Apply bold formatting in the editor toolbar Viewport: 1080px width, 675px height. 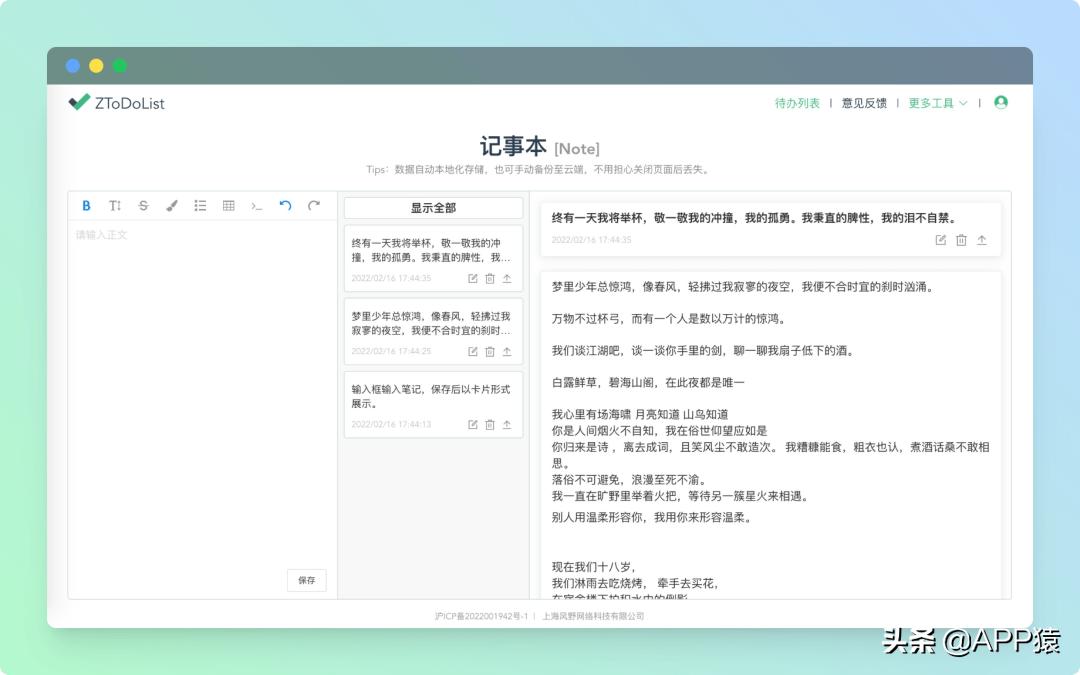[85, 206]
